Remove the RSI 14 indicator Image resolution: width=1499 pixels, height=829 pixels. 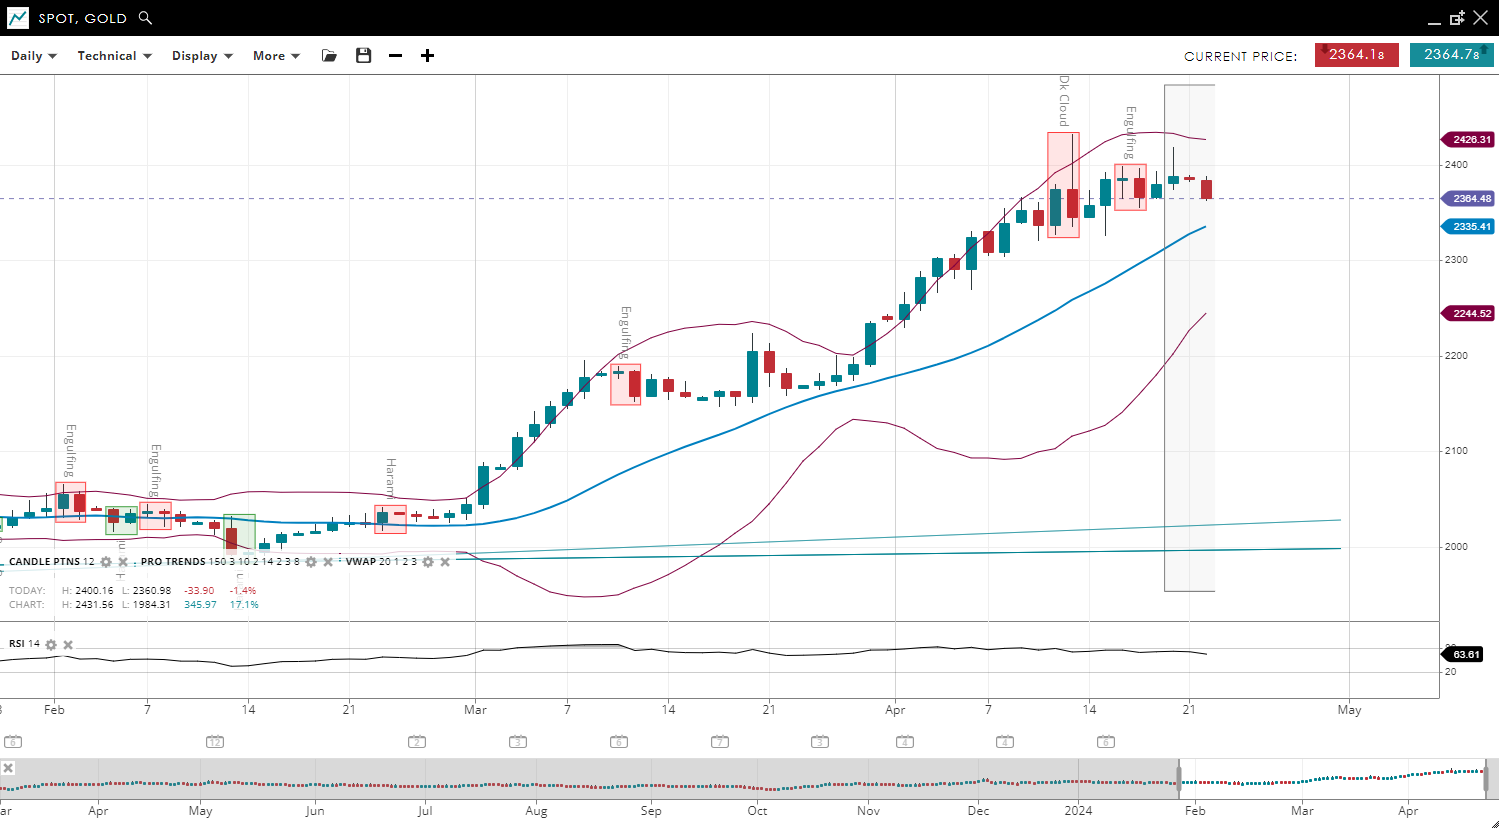[68, 644]
